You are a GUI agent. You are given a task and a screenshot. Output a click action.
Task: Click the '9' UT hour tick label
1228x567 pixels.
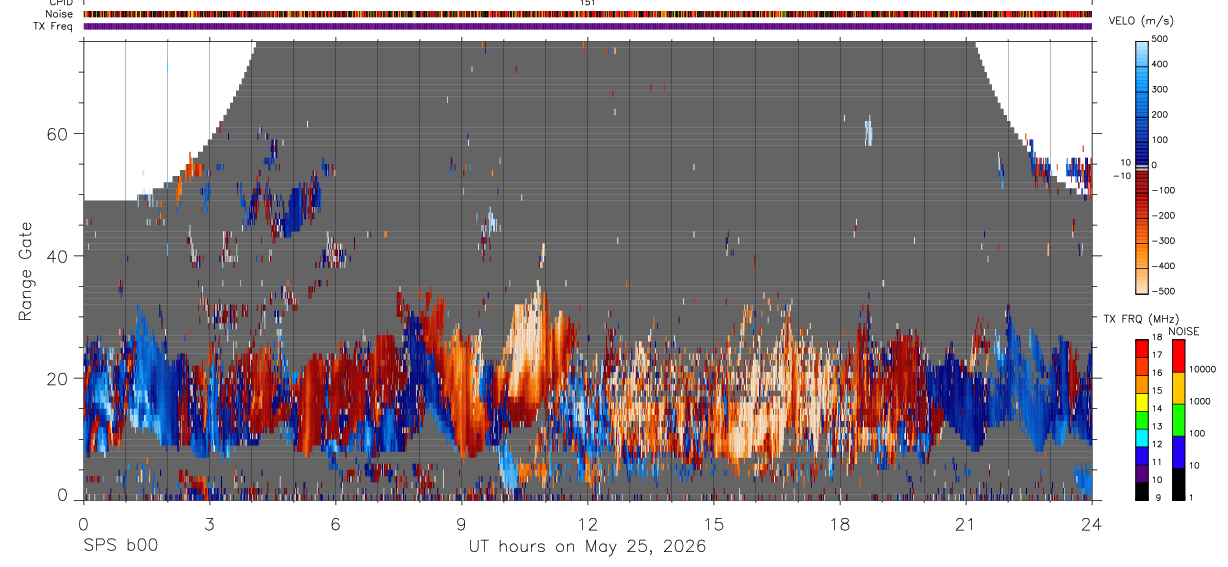(461, 524)
